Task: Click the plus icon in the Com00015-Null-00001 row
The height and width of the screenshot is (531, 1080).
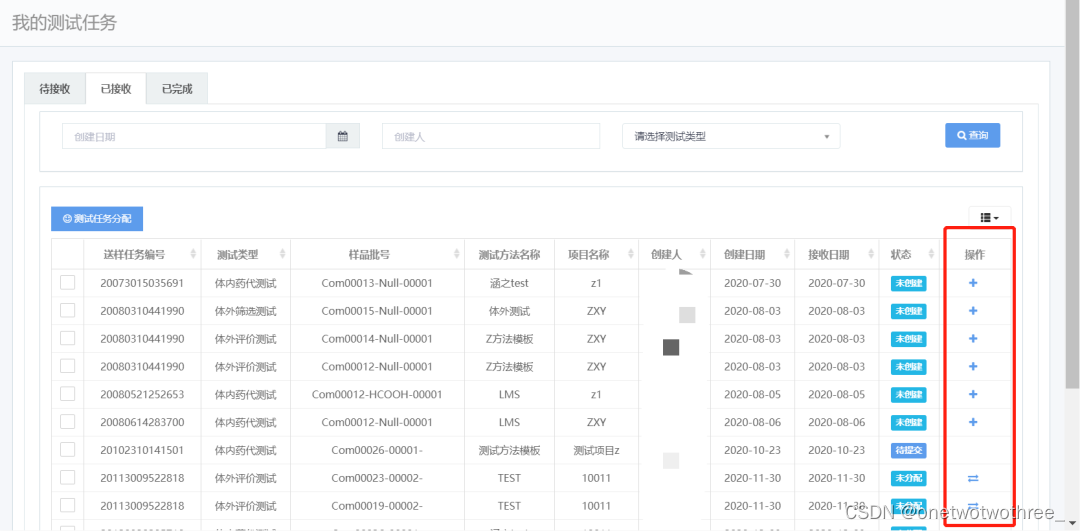Action: click(x=973, y=311)
